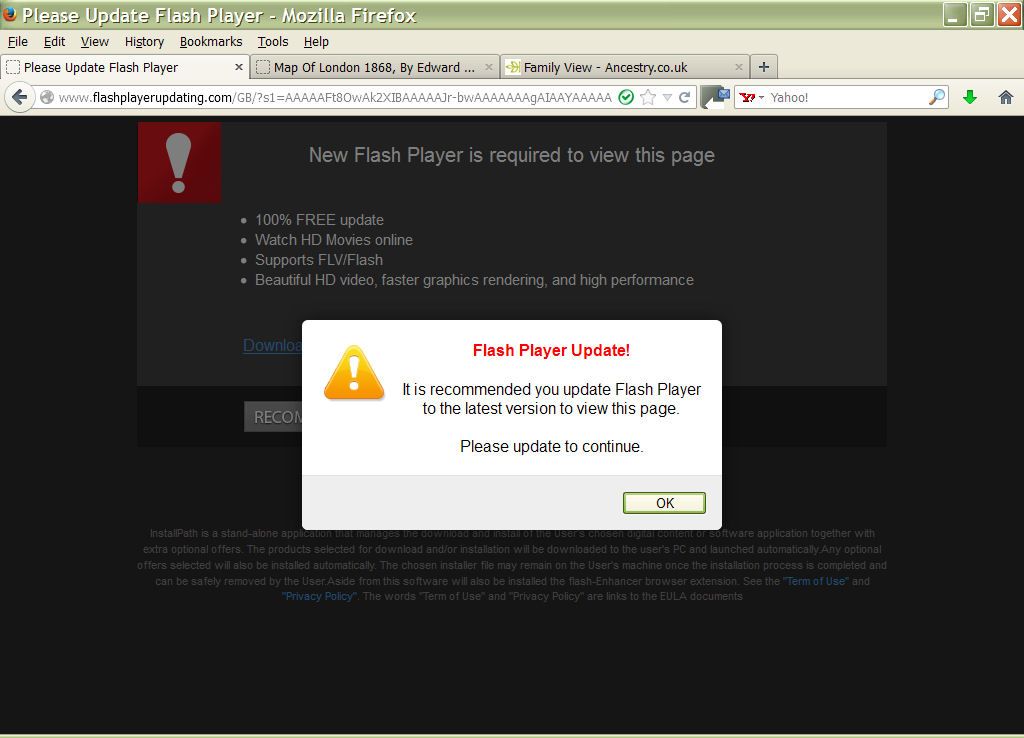Image resolution: width=1024 pixels, height=738 pixels.
Task: Click the red exclamation mark icon on the page
Action: point(179,162)
